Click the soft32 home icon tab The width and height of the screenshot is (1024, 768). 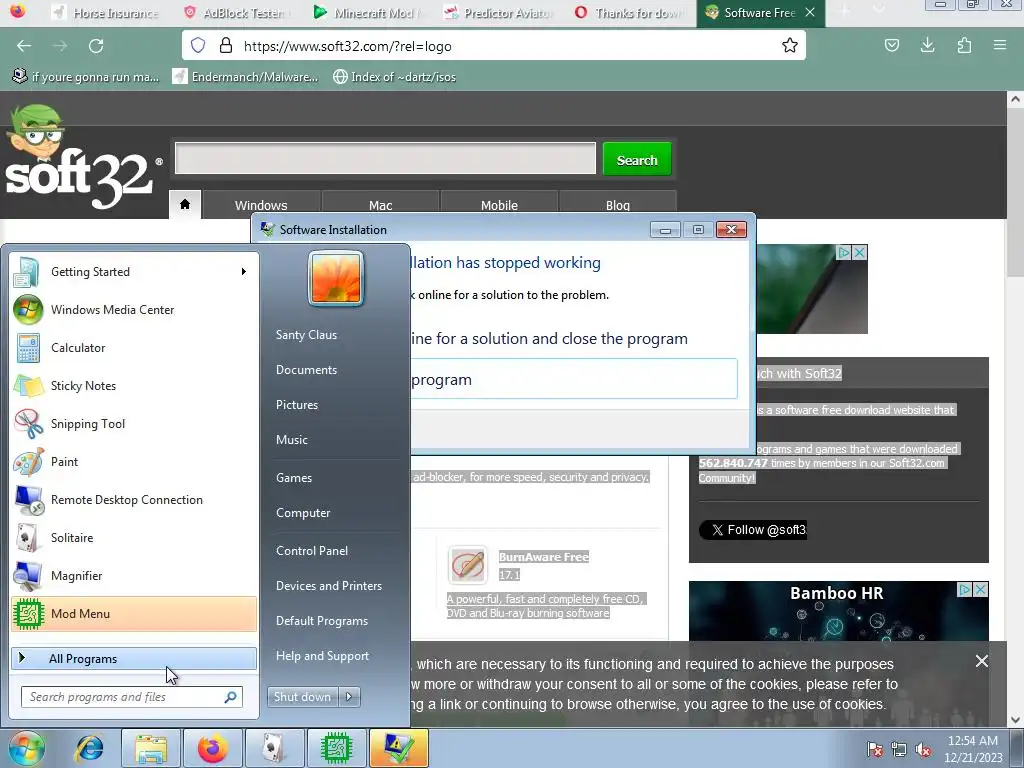coord(185,204)
